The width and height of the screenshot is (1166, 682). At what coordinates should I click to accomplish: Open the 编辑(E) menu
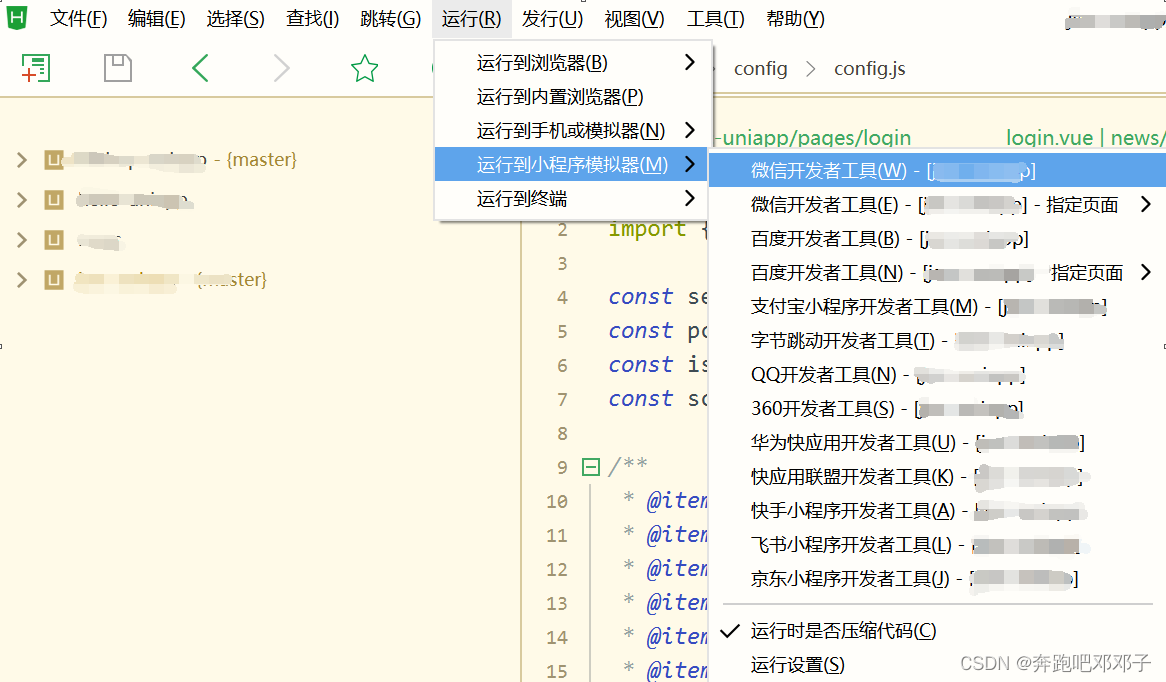point(156,19)
